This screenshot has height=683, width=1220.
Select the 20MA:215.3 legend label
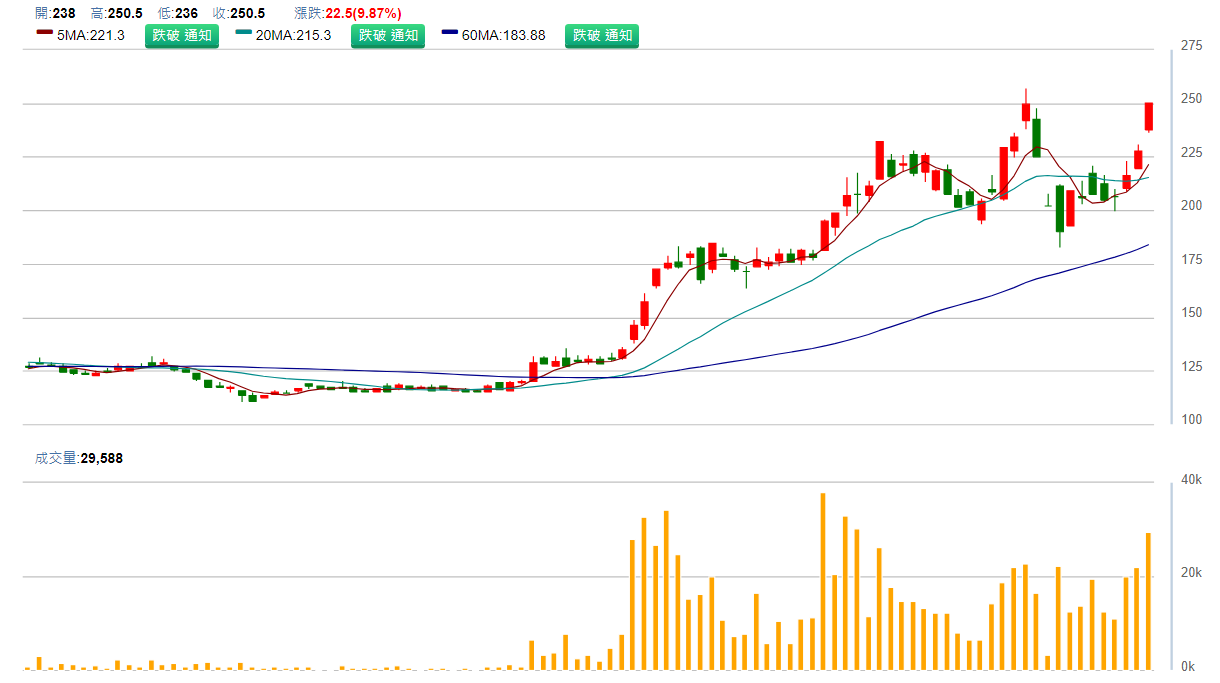[x=293, y=35]
